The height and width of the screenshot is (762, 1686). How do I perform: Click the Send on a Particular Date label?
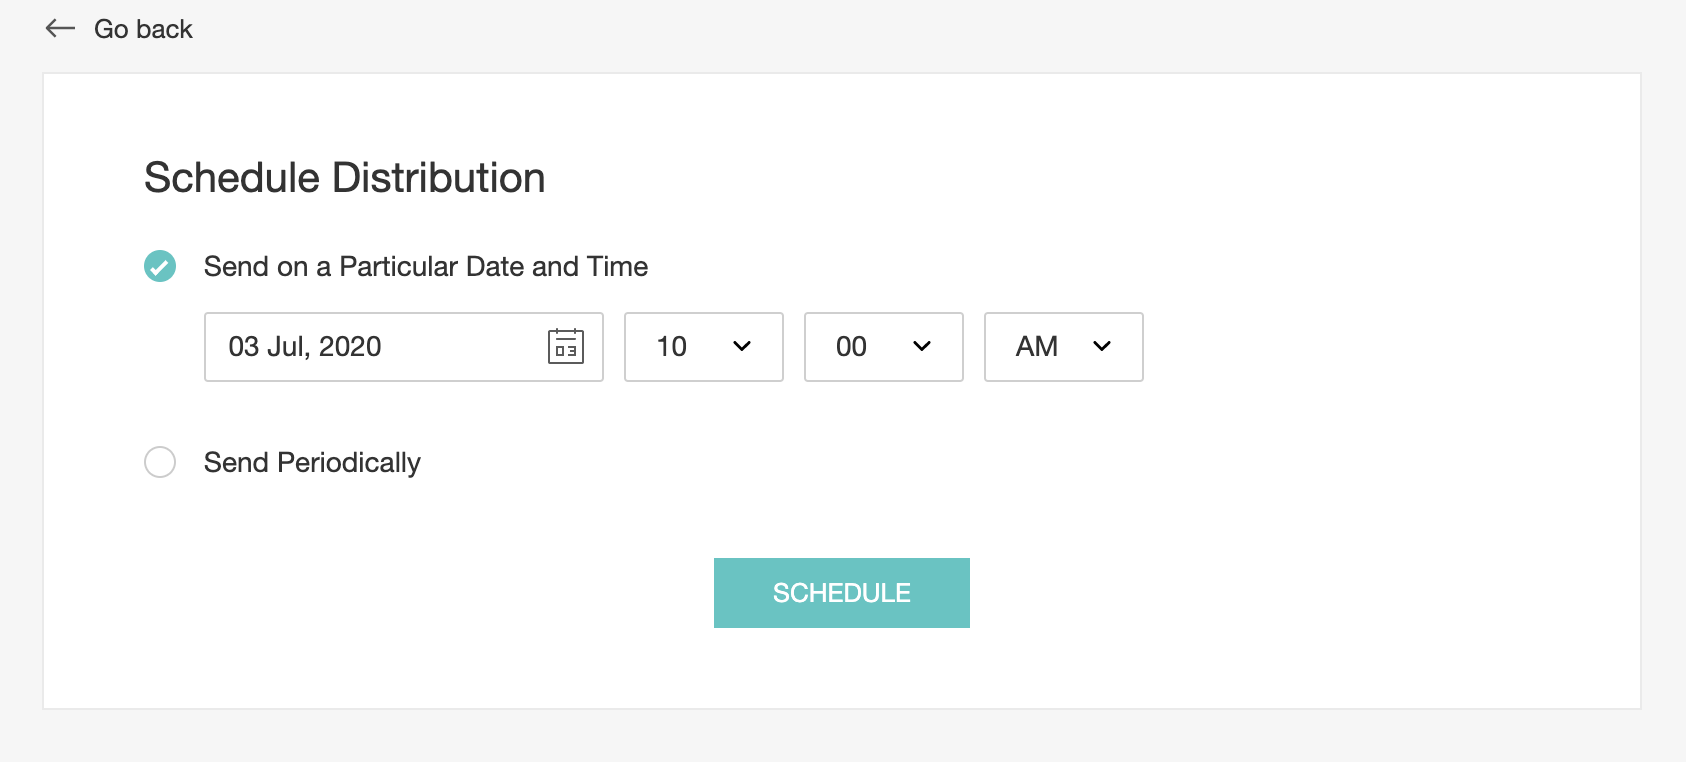(425, 266)
